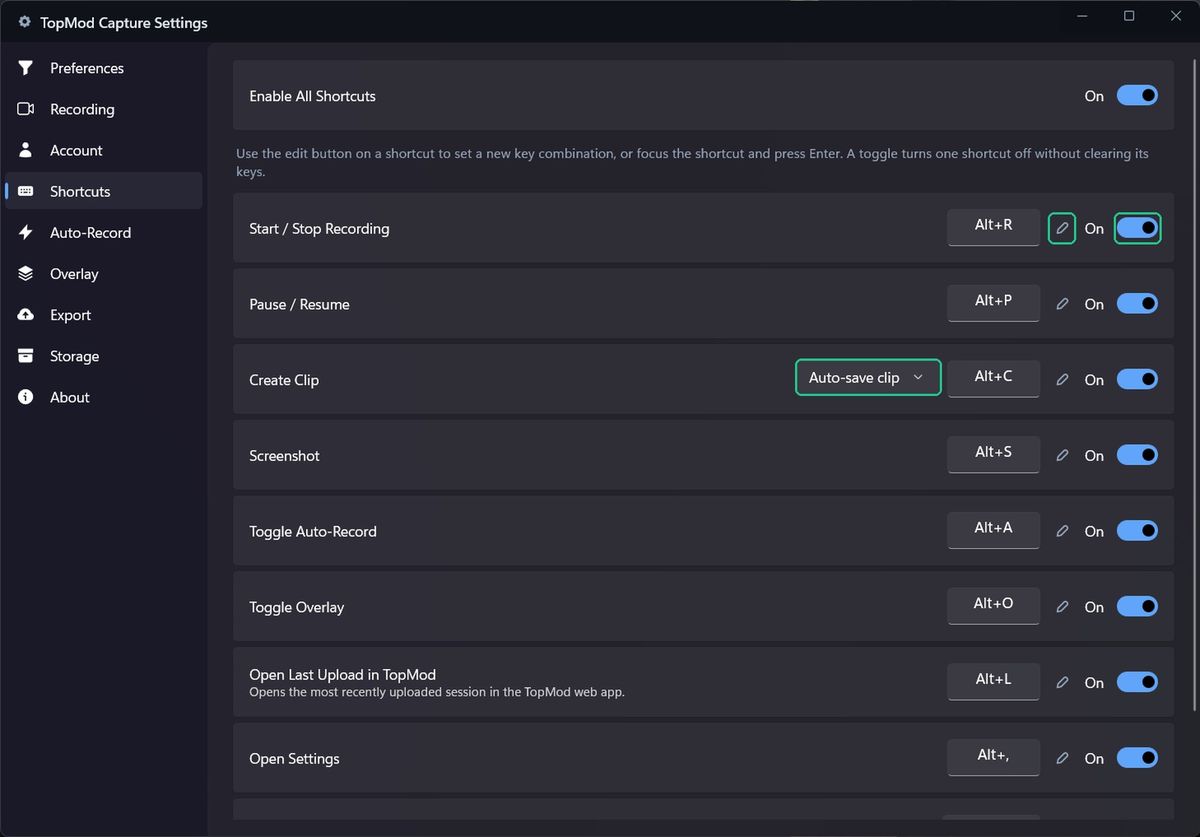
Task: Click the Enable All Shortcuts label
Action: [312, 96]
